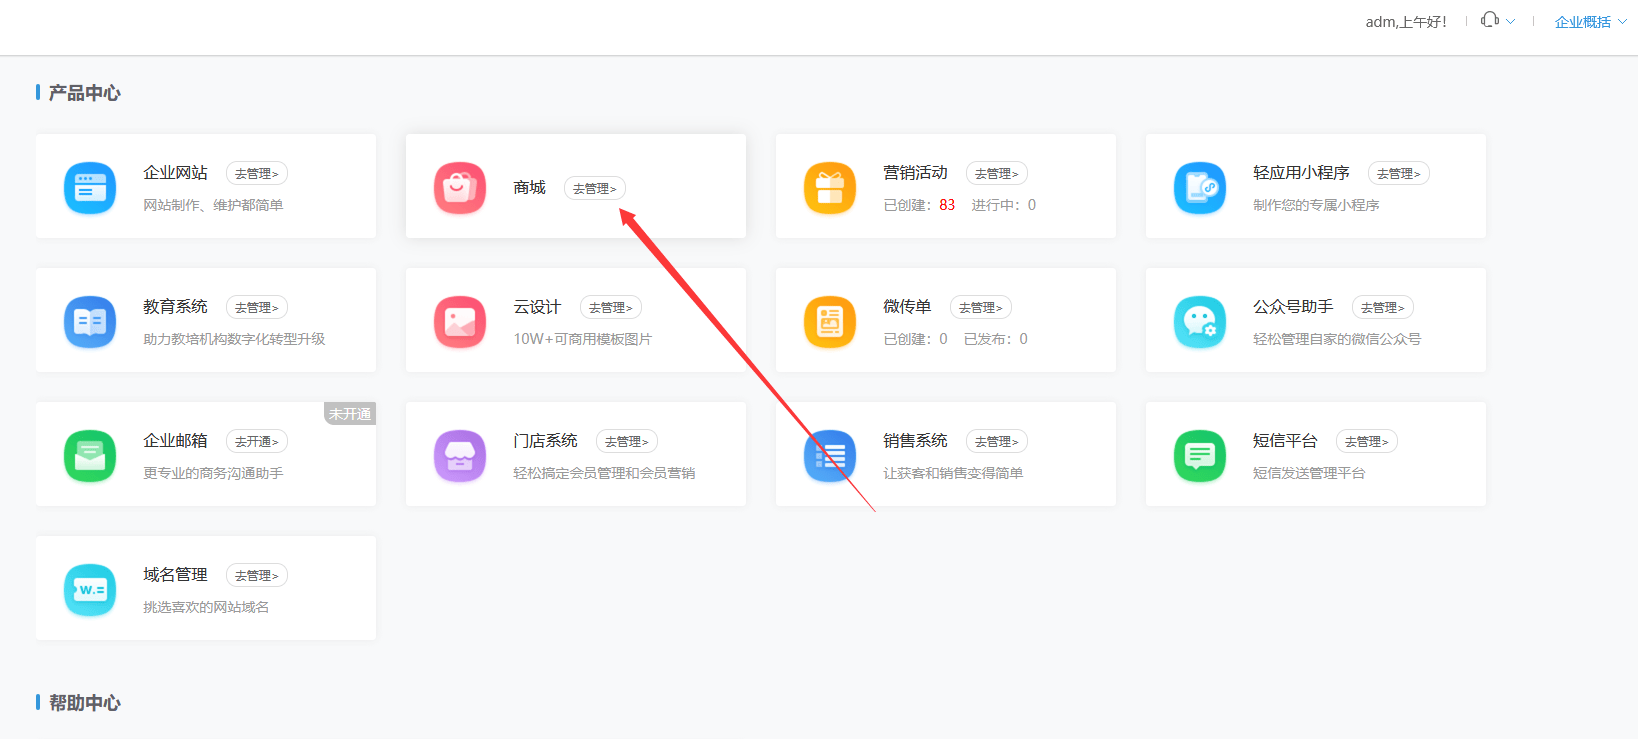Image resolution: width=1638 pixels, height=739 pixels.
Task: Click the 域名管理 title text
Action: [x=175, y=575]
